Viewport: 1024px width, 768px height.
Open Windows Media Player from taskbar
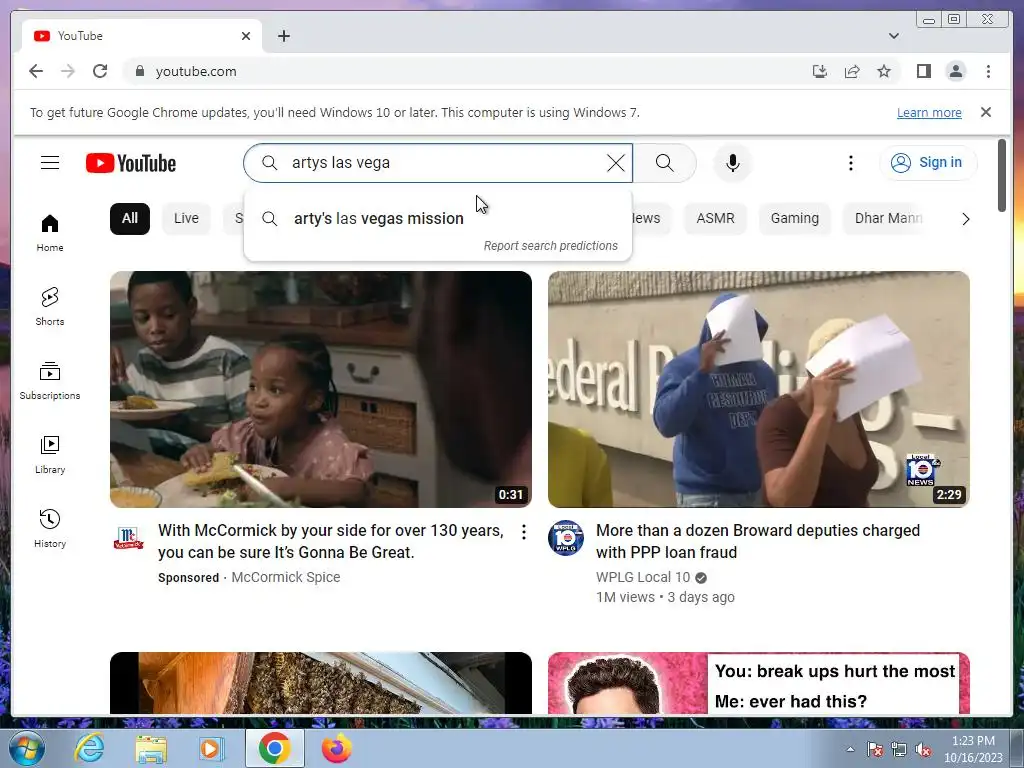click(211, 748)
